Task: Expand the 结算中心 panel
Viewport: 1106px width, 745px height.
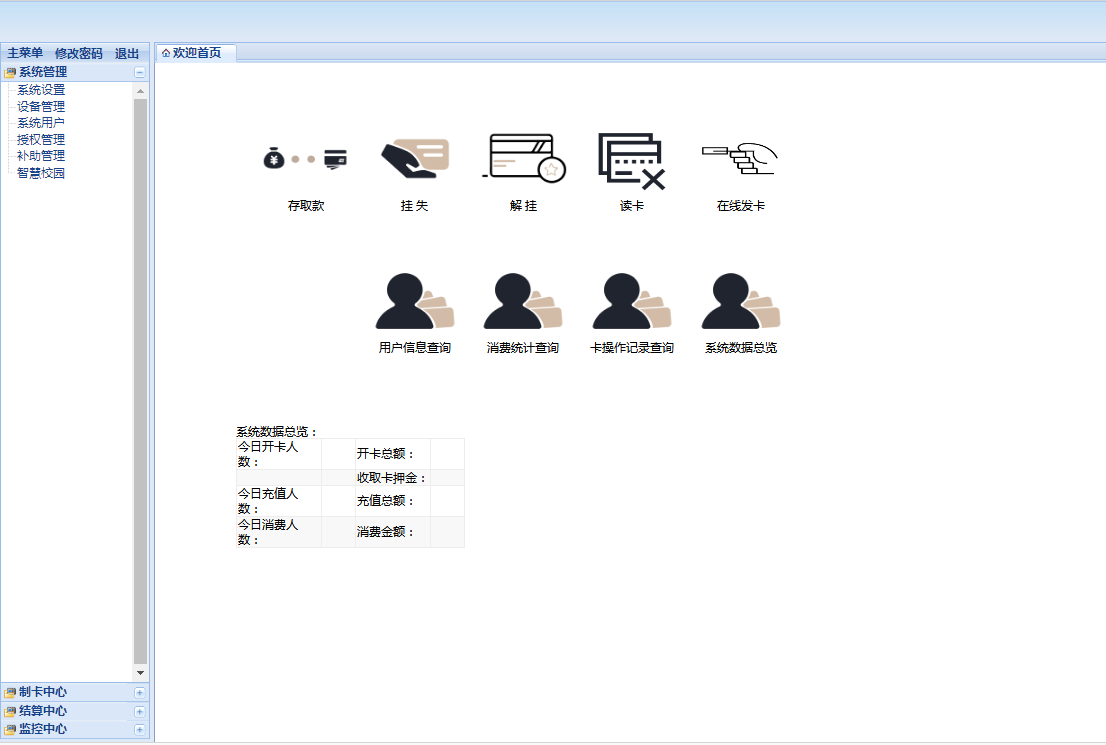Action: [x=140, y=710]
